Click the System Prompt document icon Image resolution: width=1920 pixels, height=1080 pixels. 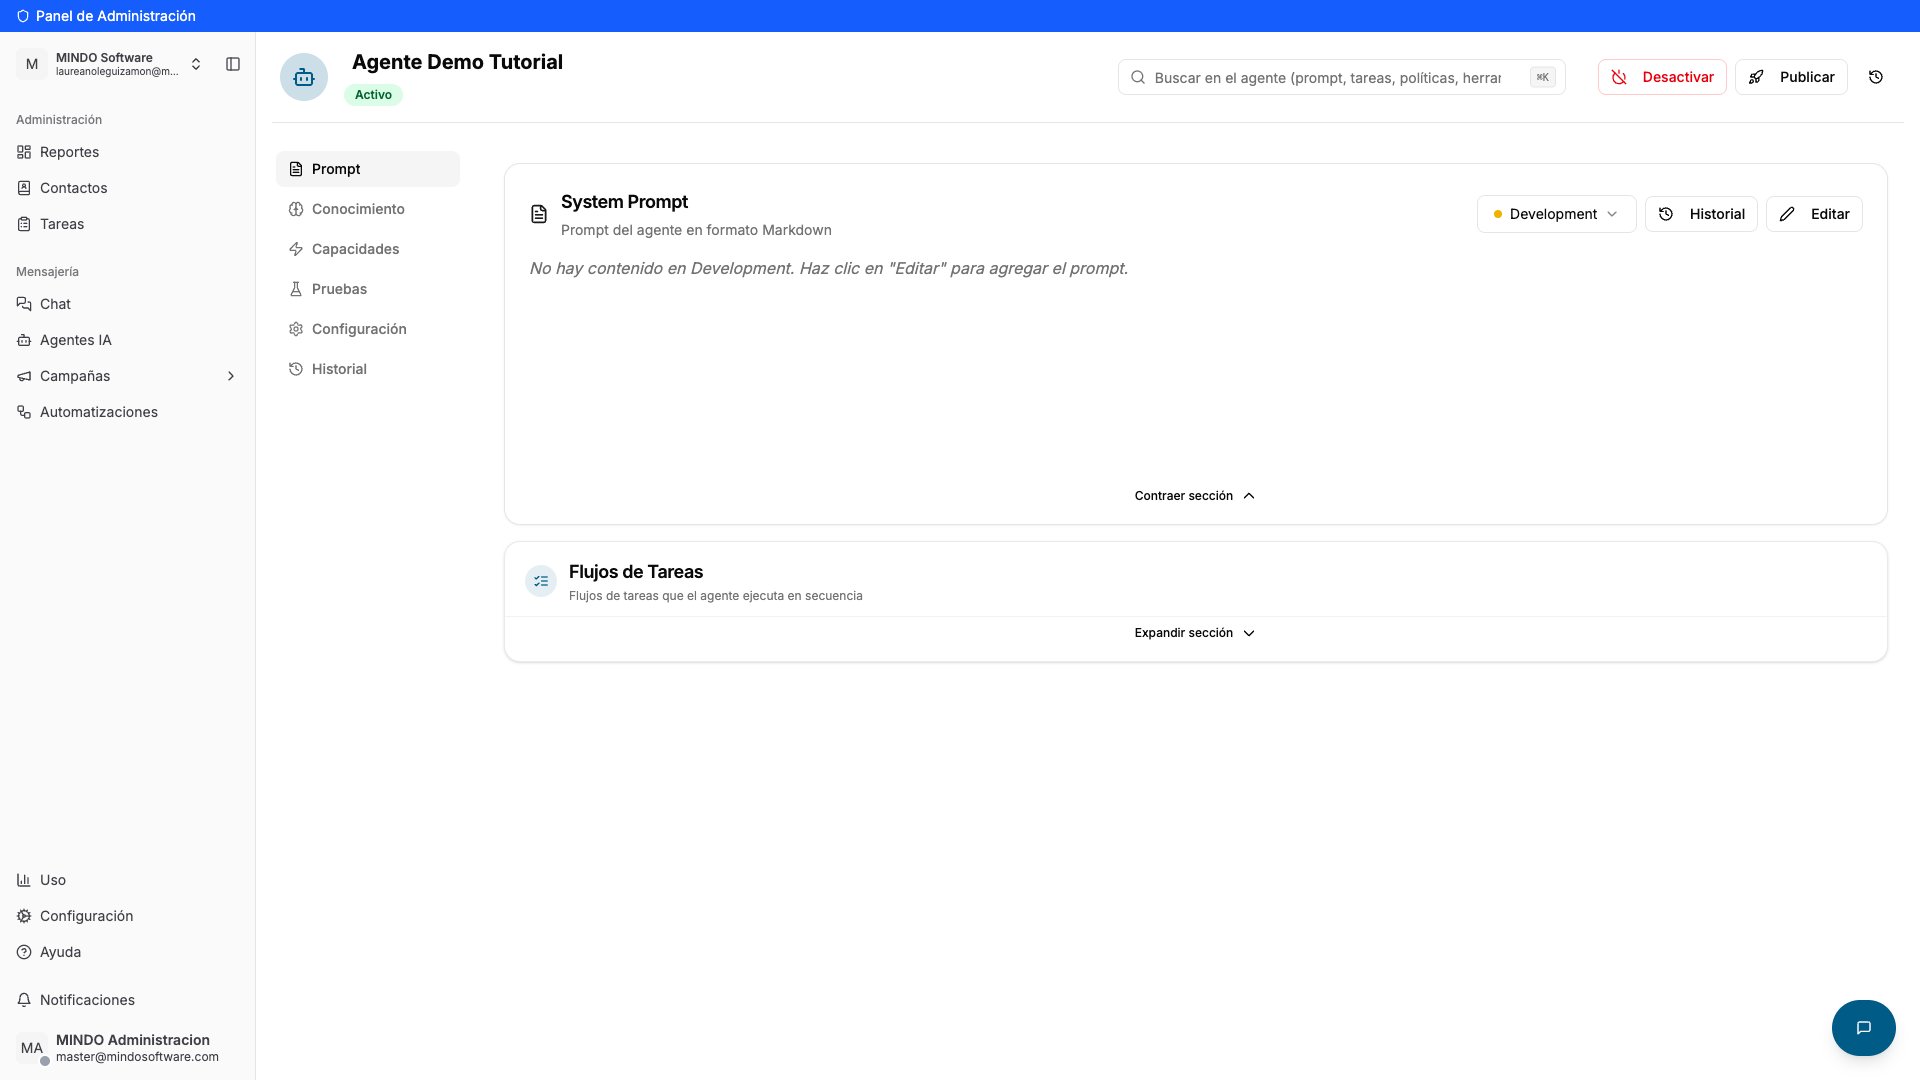click(x=539, y=214)
